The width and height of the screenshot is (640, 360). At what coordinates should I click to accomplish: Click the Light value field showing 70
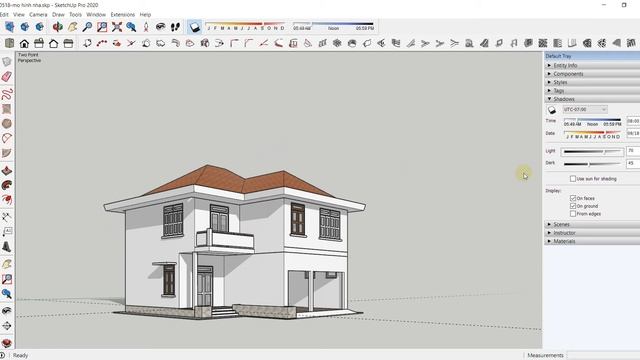633,151
